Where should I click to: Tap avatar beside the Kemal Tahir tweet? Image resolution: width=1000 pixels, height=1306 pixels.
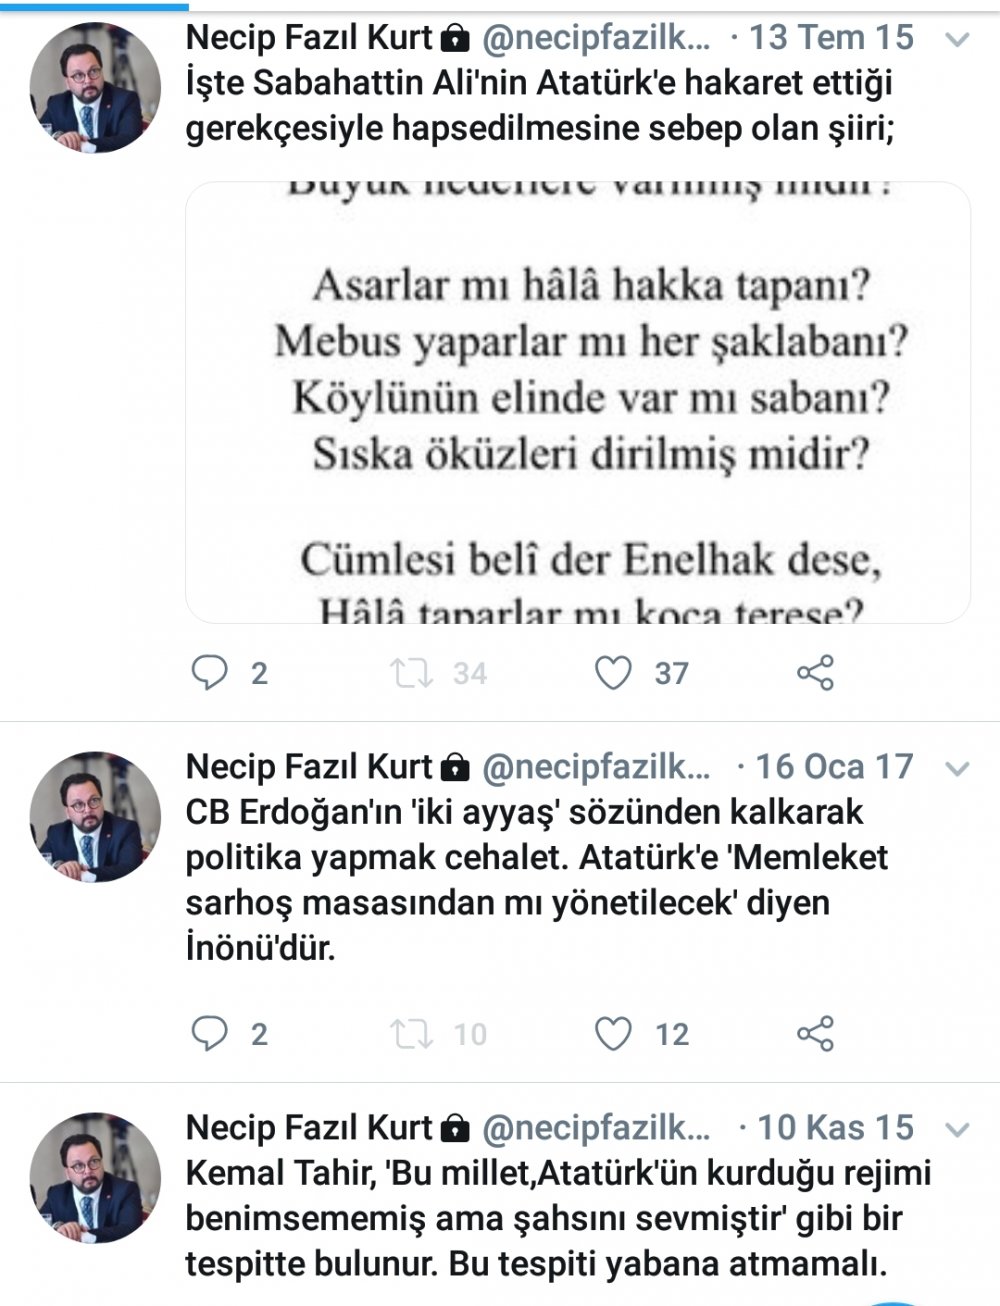(96, 1178)
